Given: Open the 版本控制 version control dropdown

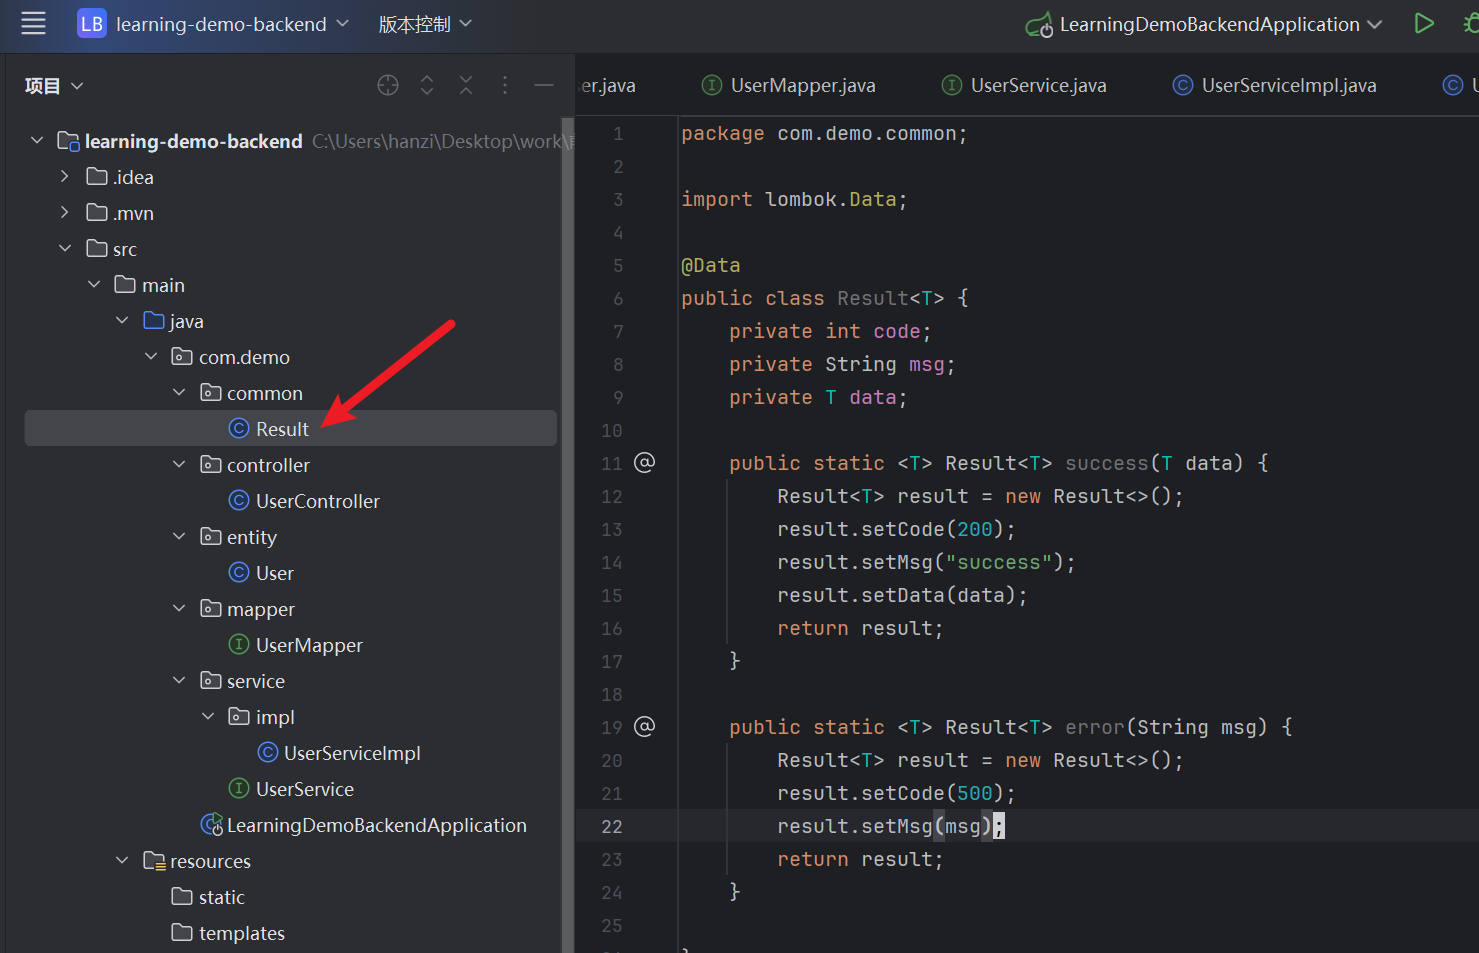Looking at the screenshot, I should (424, 24).
